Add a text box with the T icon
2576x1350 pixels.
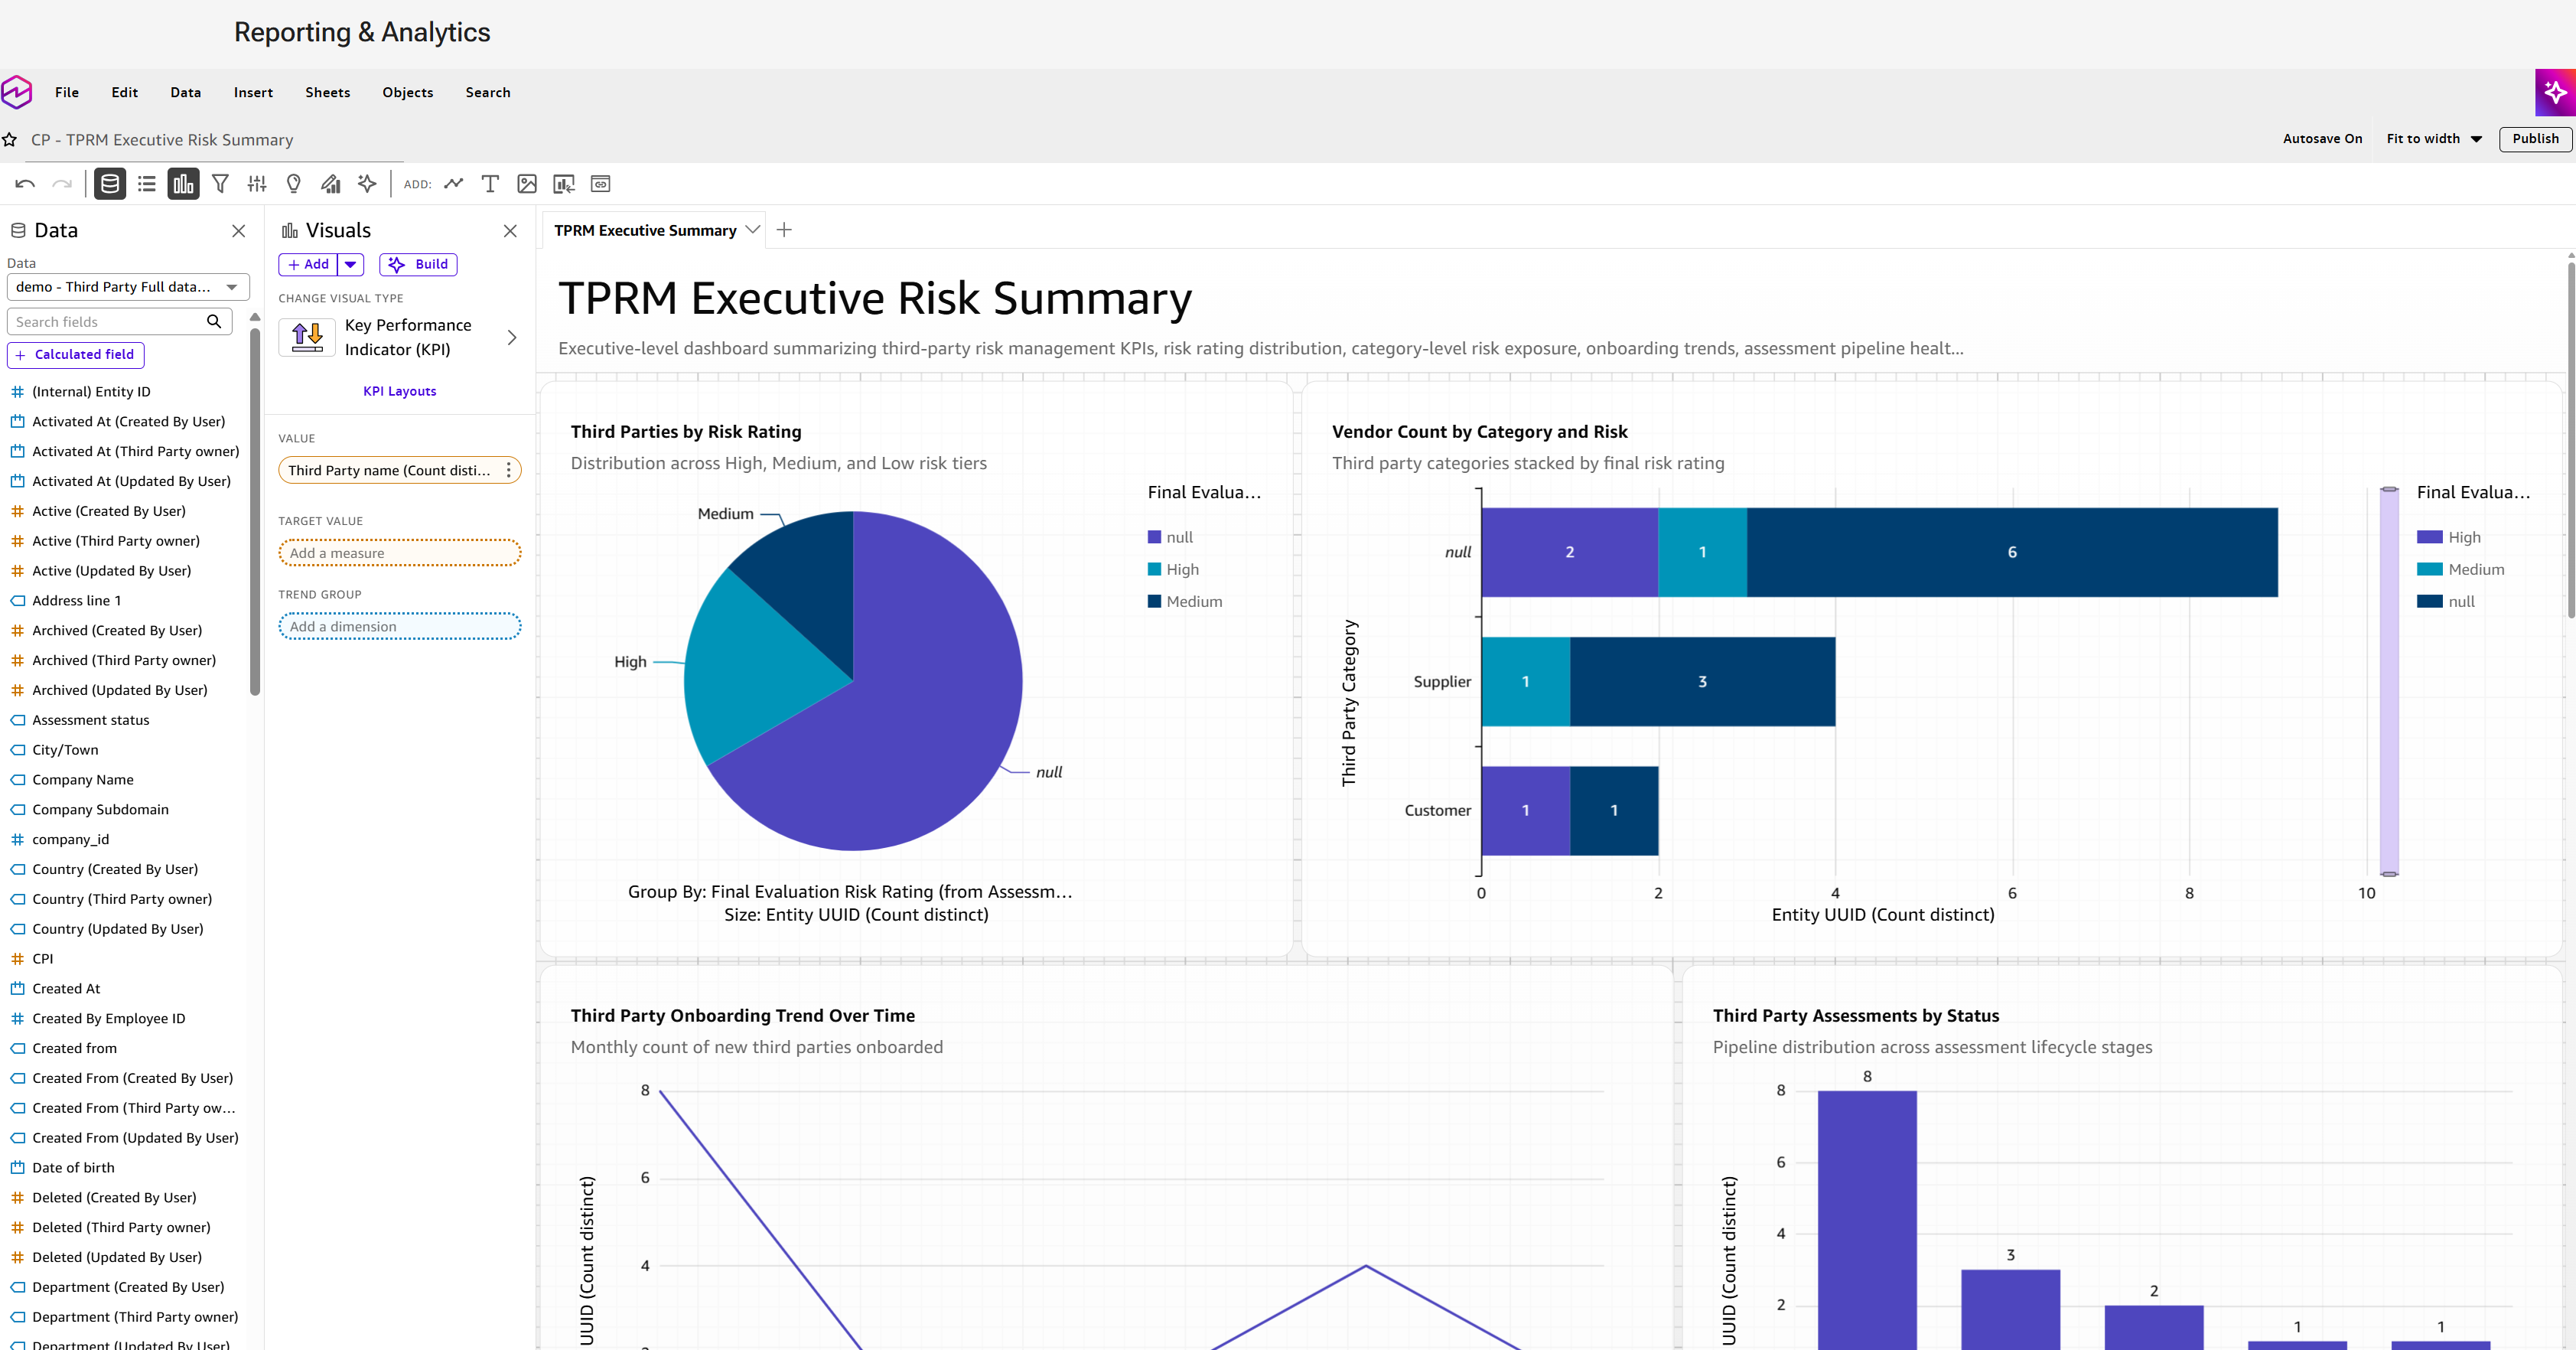coord(490,184)
